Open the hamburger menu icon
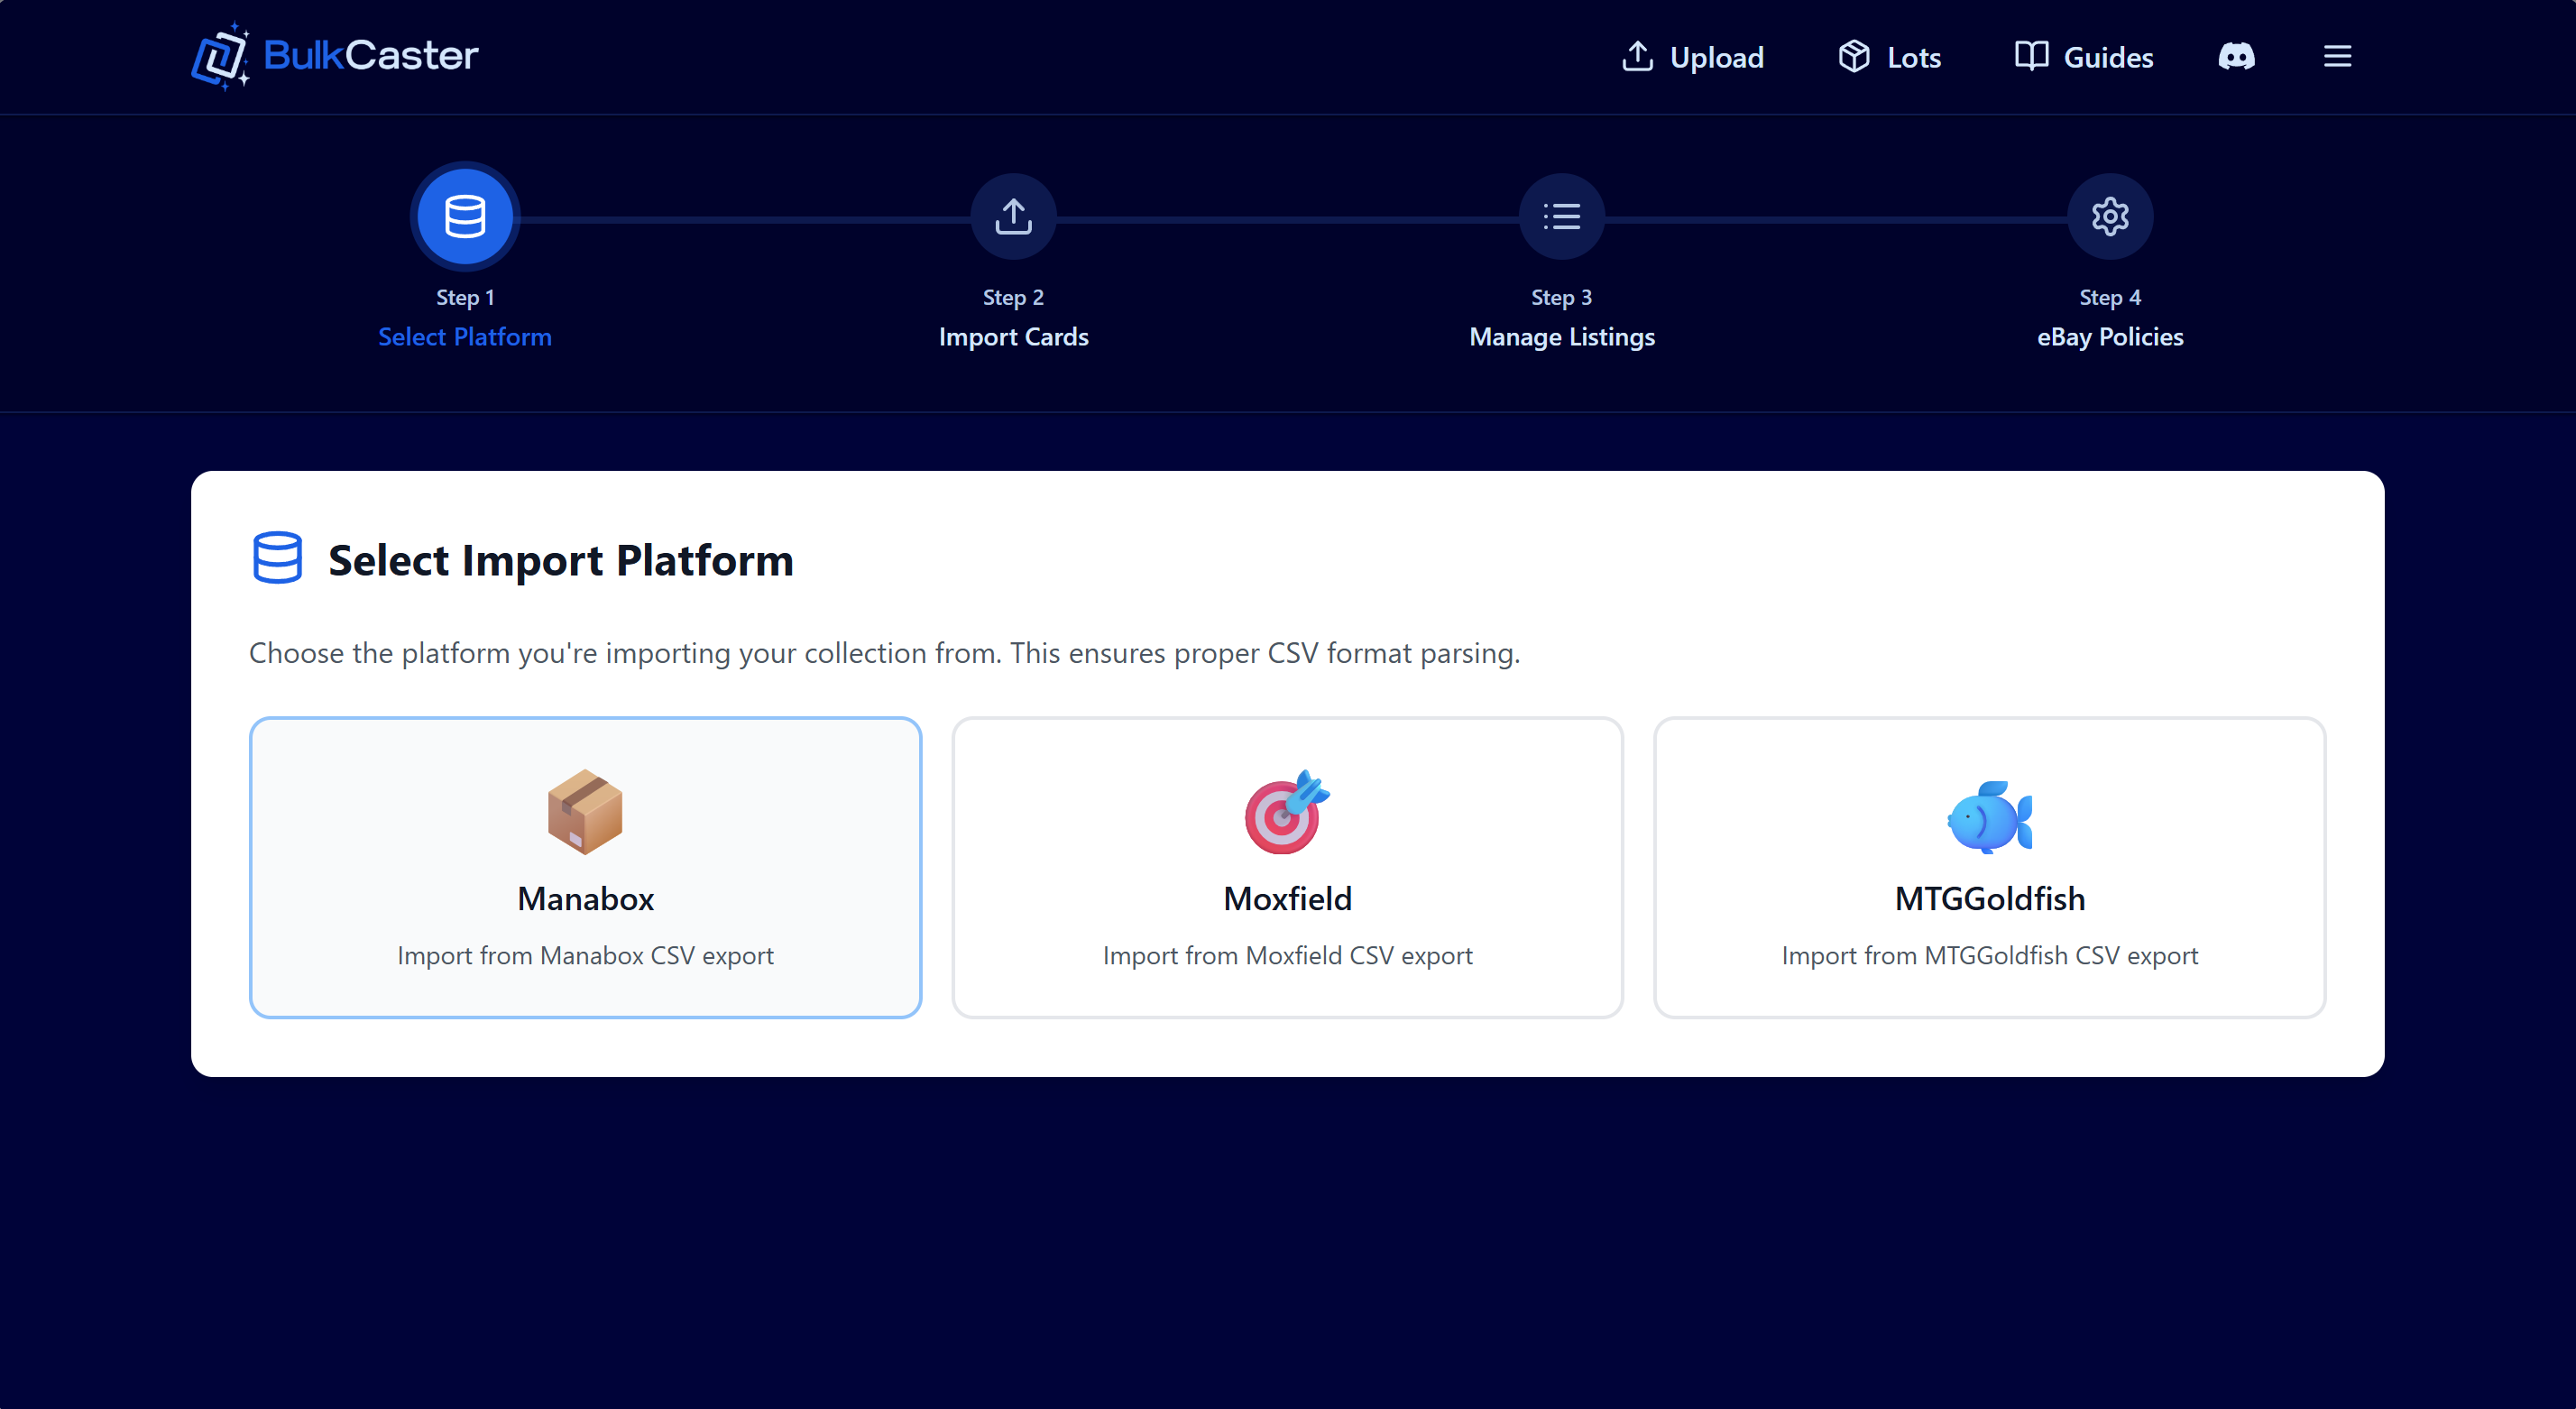Screen dimensions: 2576x1409 (2337, 57)
